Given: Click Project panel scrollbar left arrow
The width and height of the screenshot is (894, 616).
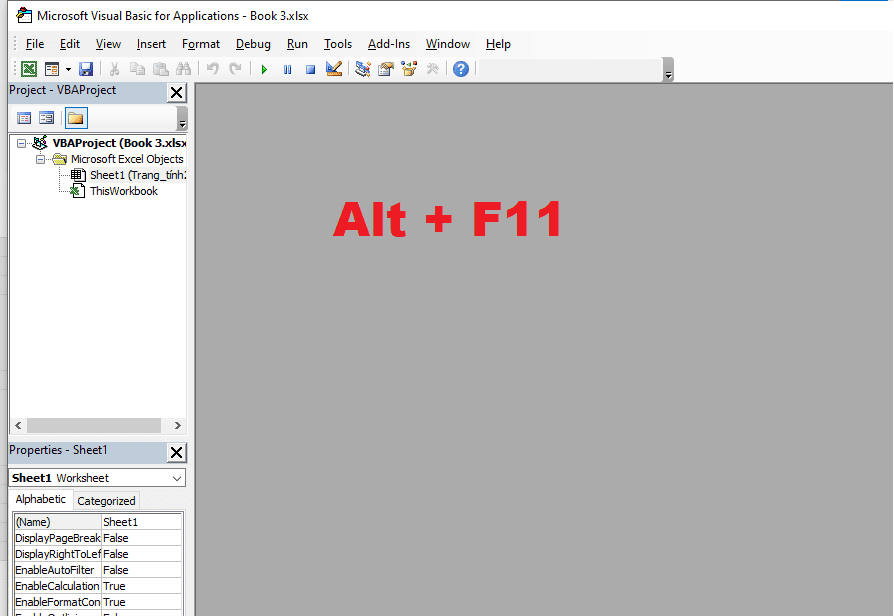Looking at the screenshot, I should [18, 425].
